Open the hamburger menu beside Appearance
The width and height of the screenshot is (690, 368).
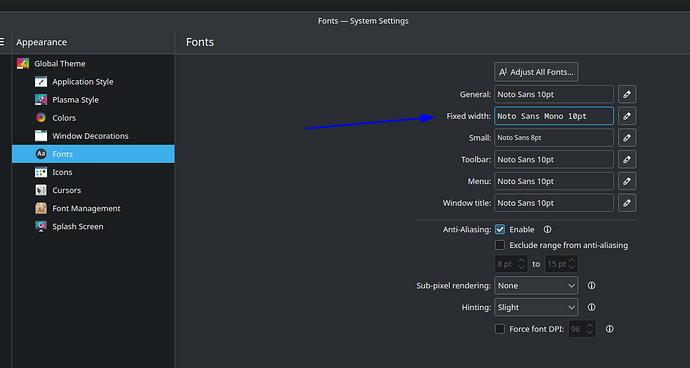2,42
